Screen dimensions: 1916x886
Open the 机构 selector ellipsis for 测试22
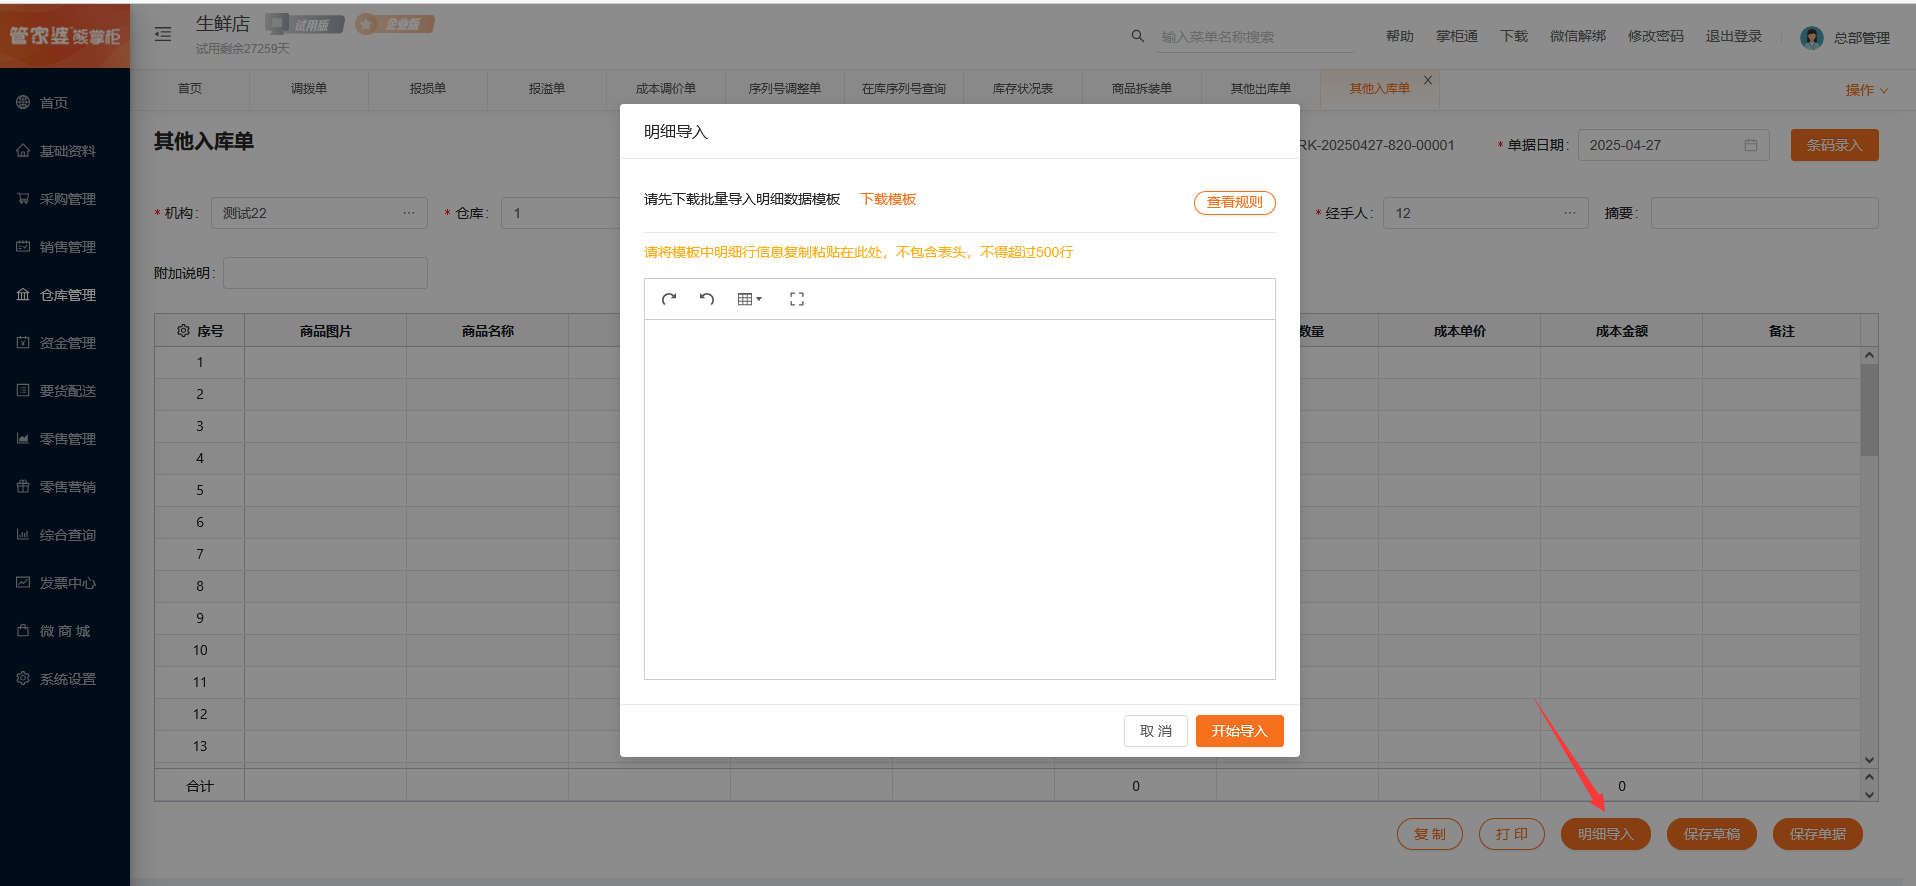(x=409, y=213)
